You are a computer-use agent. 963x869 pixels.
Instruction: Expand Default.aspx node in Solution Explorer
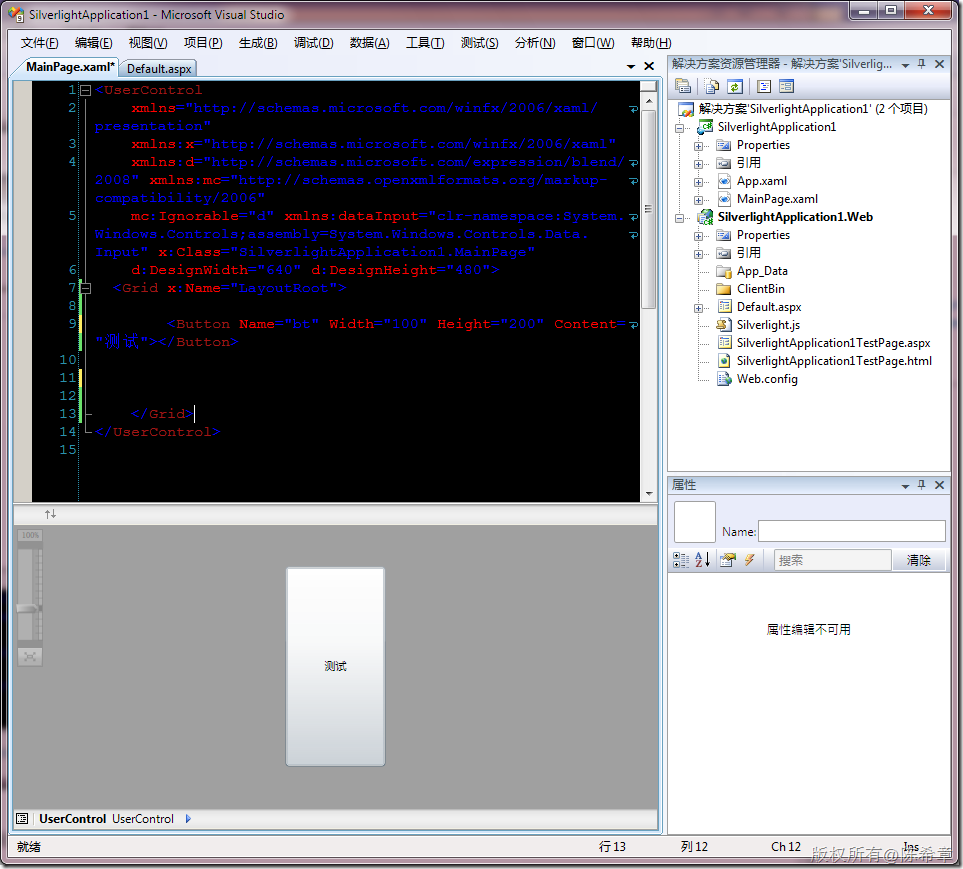click(x=698, y=308)
